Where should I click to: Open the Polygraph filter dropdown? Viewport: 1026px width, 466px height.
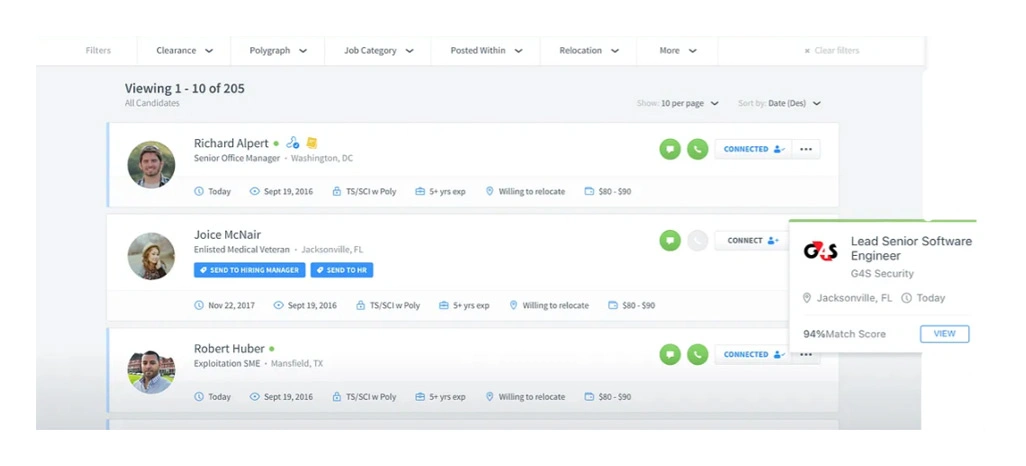[x=278, y=50]
